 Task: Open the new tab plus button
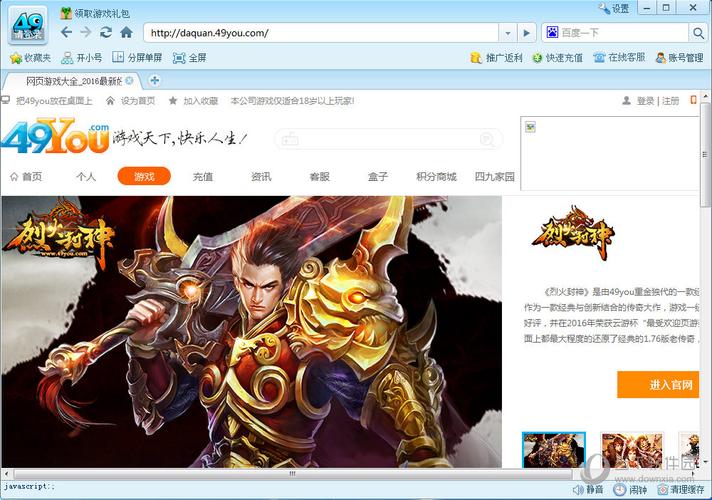point(155,80)
